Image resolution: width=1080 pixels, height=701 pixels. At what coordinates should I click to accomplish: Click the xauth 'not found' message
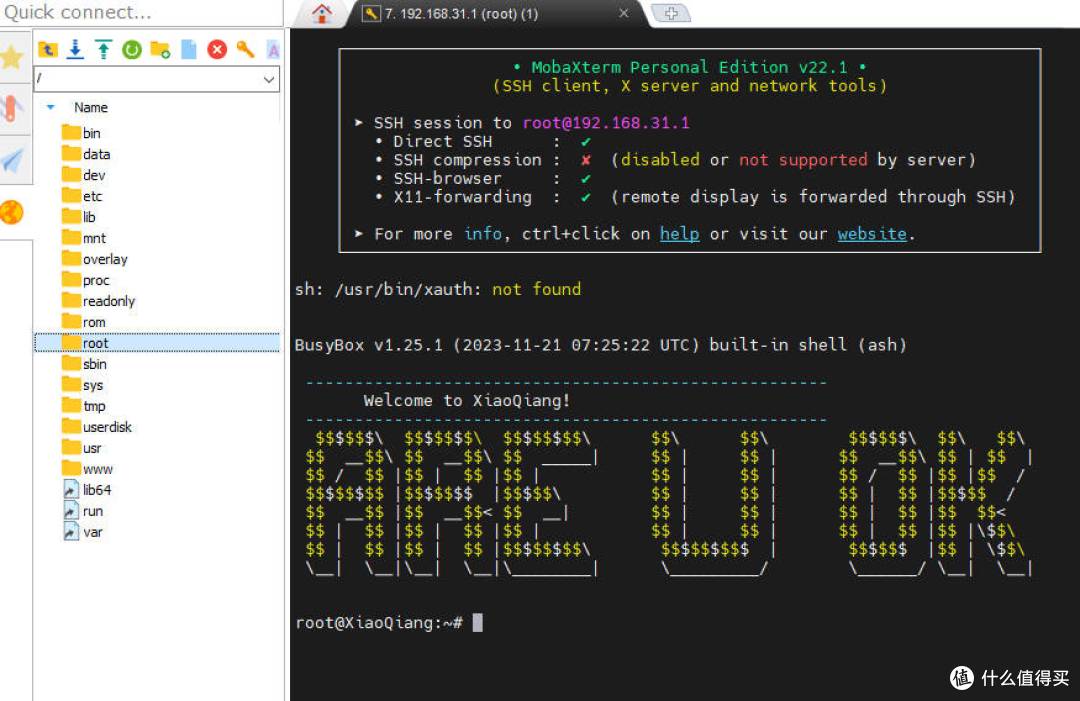click(x=536, y=289)
